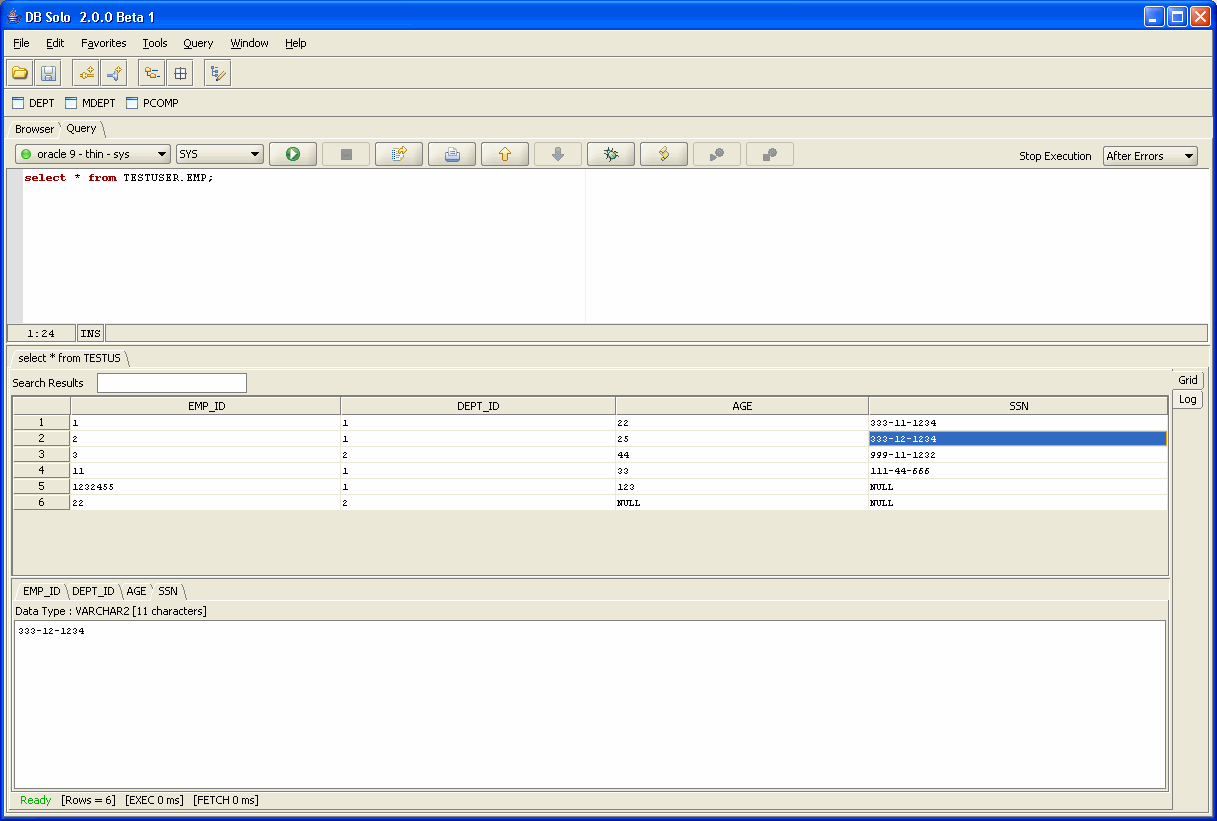Viewport: 1217px width, 821px height.
Task: Open the Edit menu
Action: pos(55,43)
